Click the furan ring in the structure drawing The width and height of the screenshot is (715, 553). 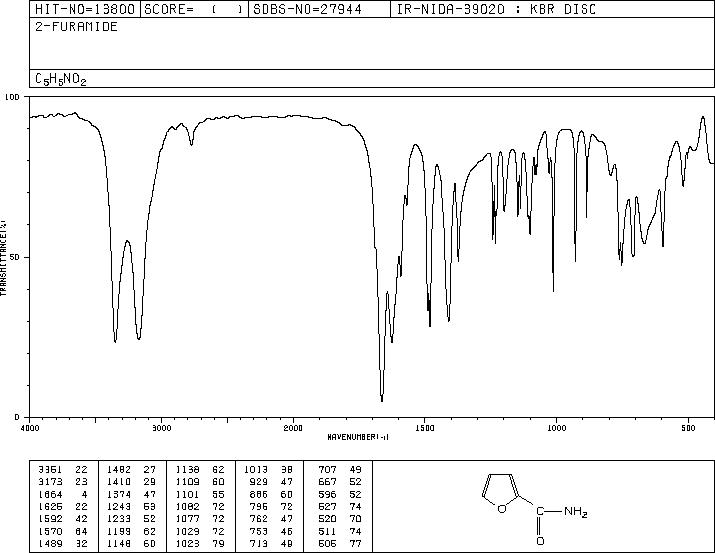(x=500, y=492)
